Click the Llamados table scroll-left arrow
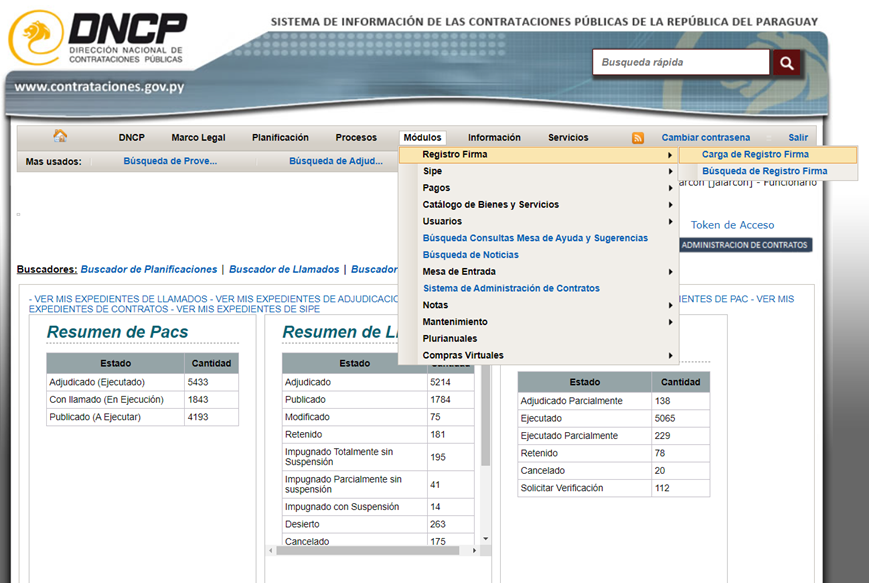The width and height of the screenshot is (869, 583). coord(271,551)
